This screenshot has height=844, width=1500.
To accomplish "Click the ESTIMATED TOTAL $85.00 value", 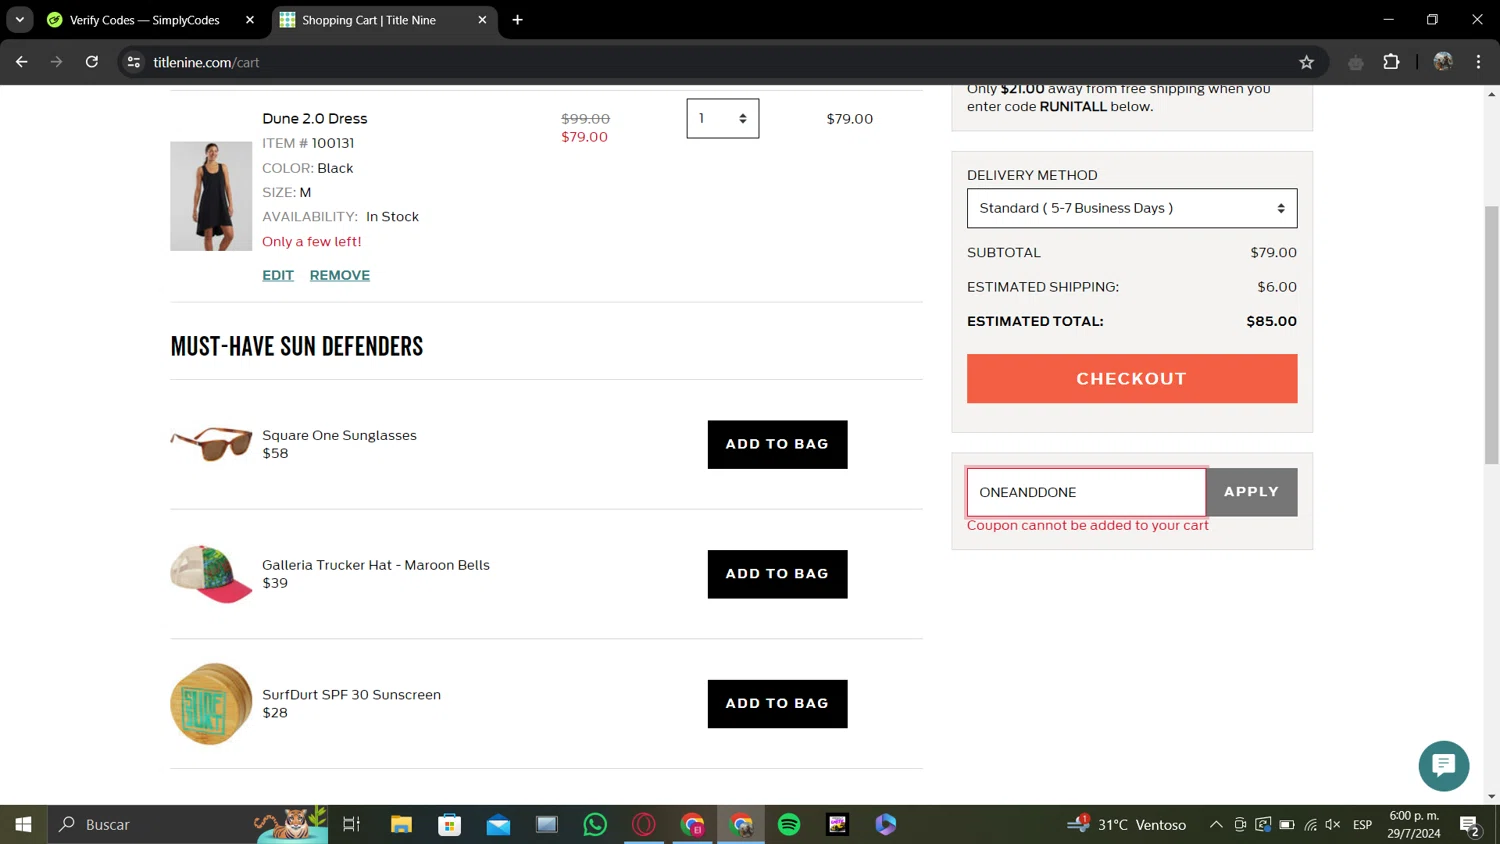I will [x=1271, y=321].
